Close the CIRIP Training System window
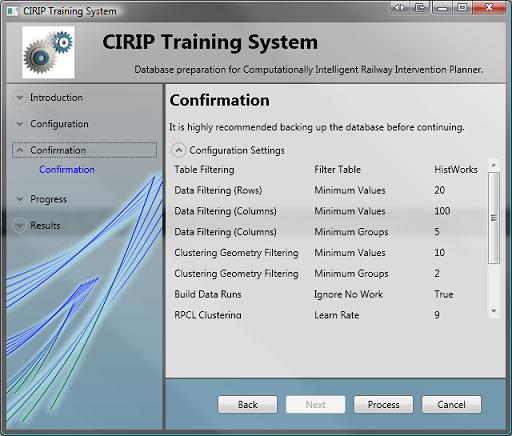 [x=489, y=7]
